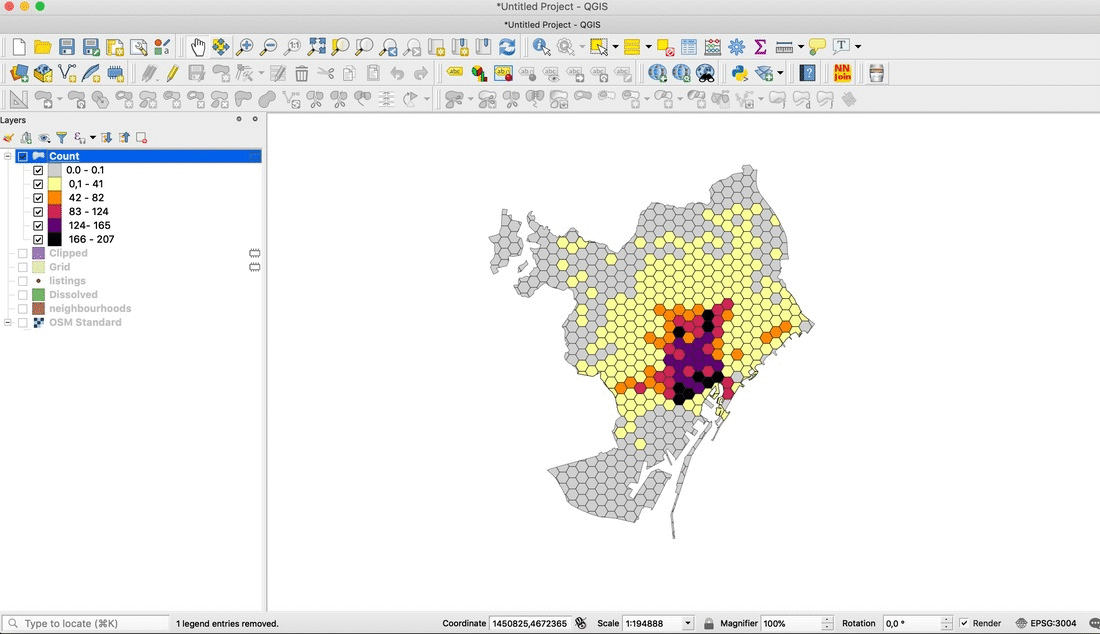Deselect features from all layers
The image size is (1100, 634).
tap(665, 47)
